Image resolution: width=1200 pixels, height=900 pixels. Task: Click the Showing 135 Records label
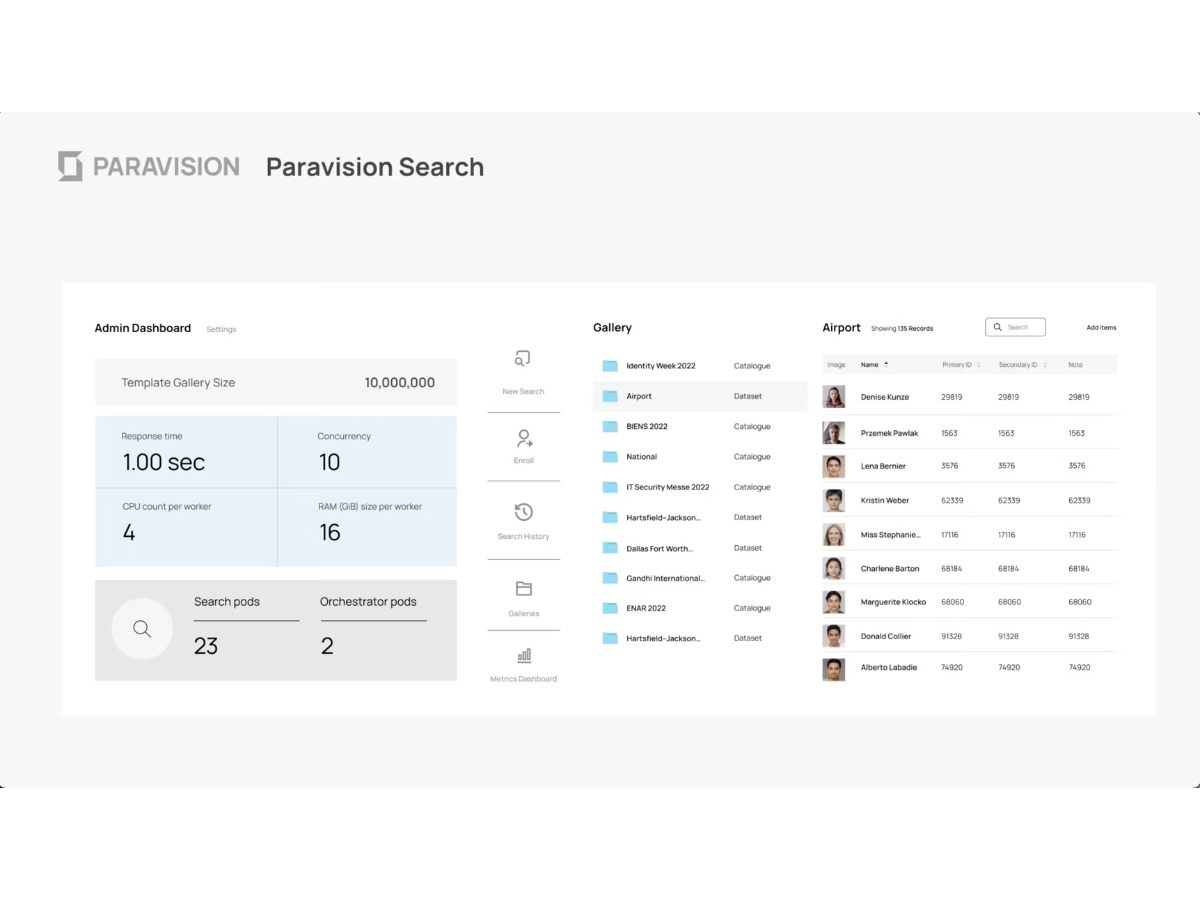point(902,329)
